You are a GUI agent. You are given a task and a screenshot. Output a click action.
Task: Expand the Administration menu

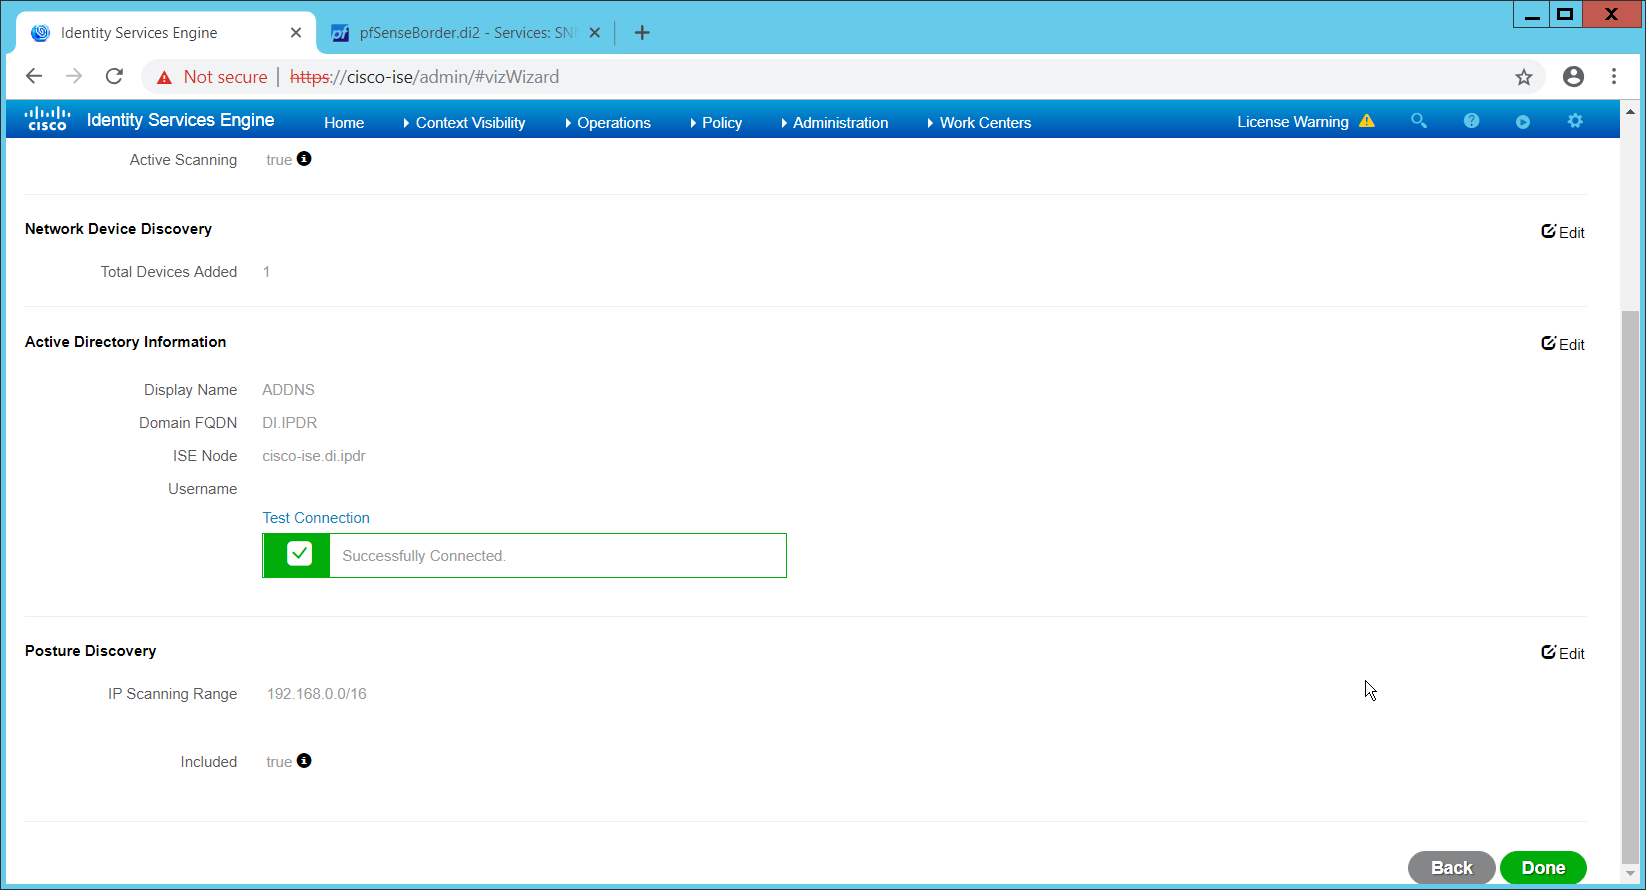pos(839,123)
